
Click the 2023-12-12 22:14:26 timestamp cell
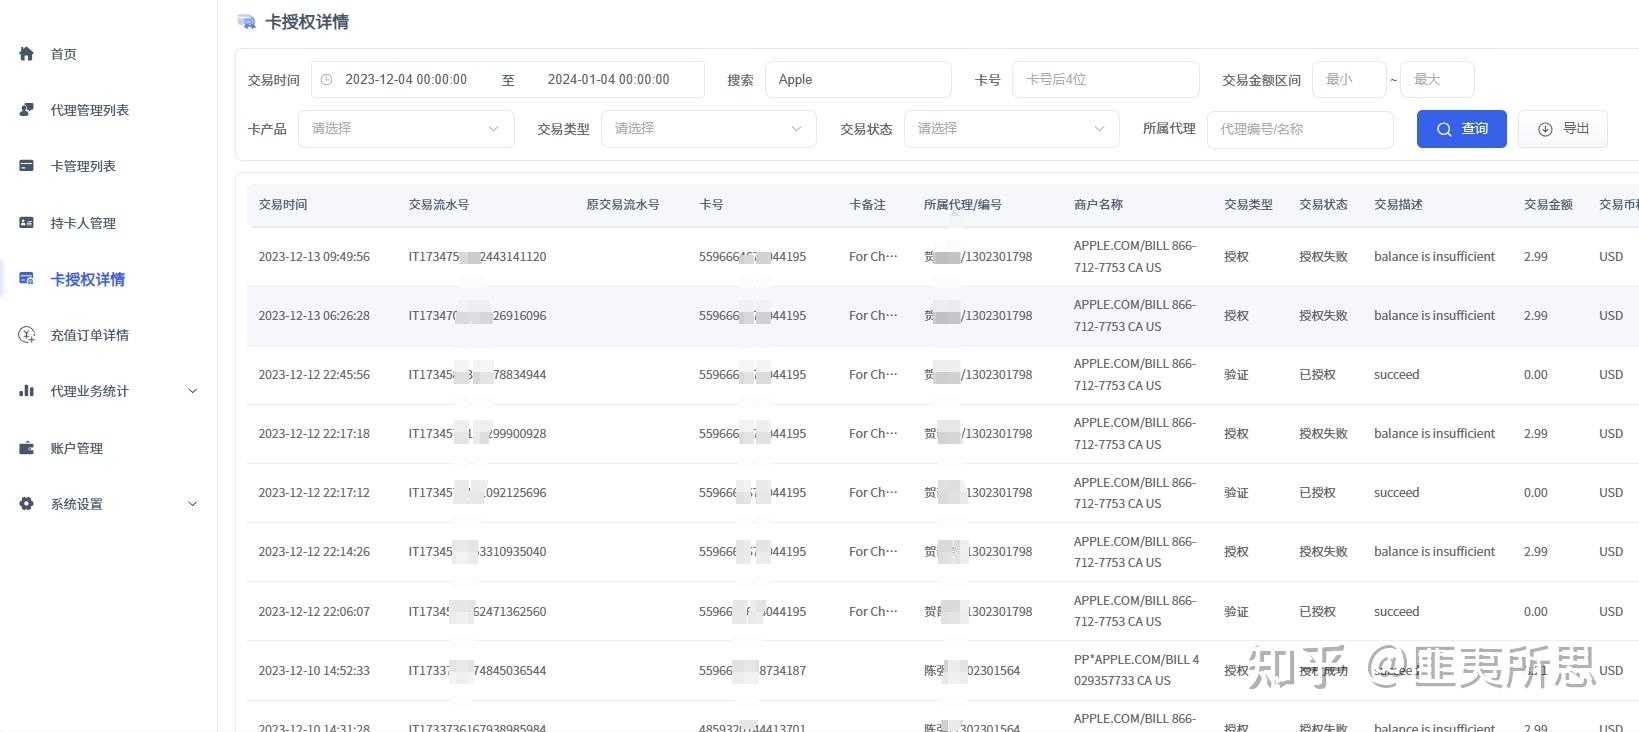click(x=314, y=552)
